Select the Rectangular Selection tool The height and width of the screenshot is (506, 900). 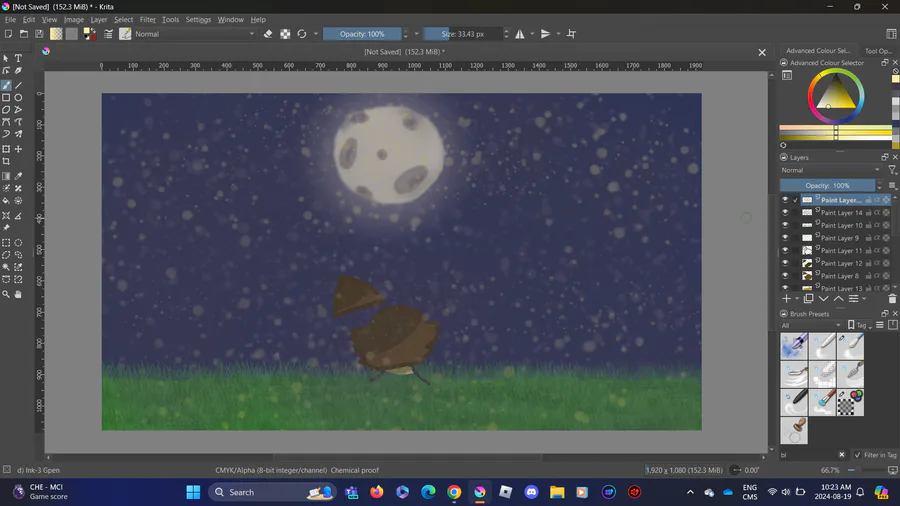tap(6, 243)
